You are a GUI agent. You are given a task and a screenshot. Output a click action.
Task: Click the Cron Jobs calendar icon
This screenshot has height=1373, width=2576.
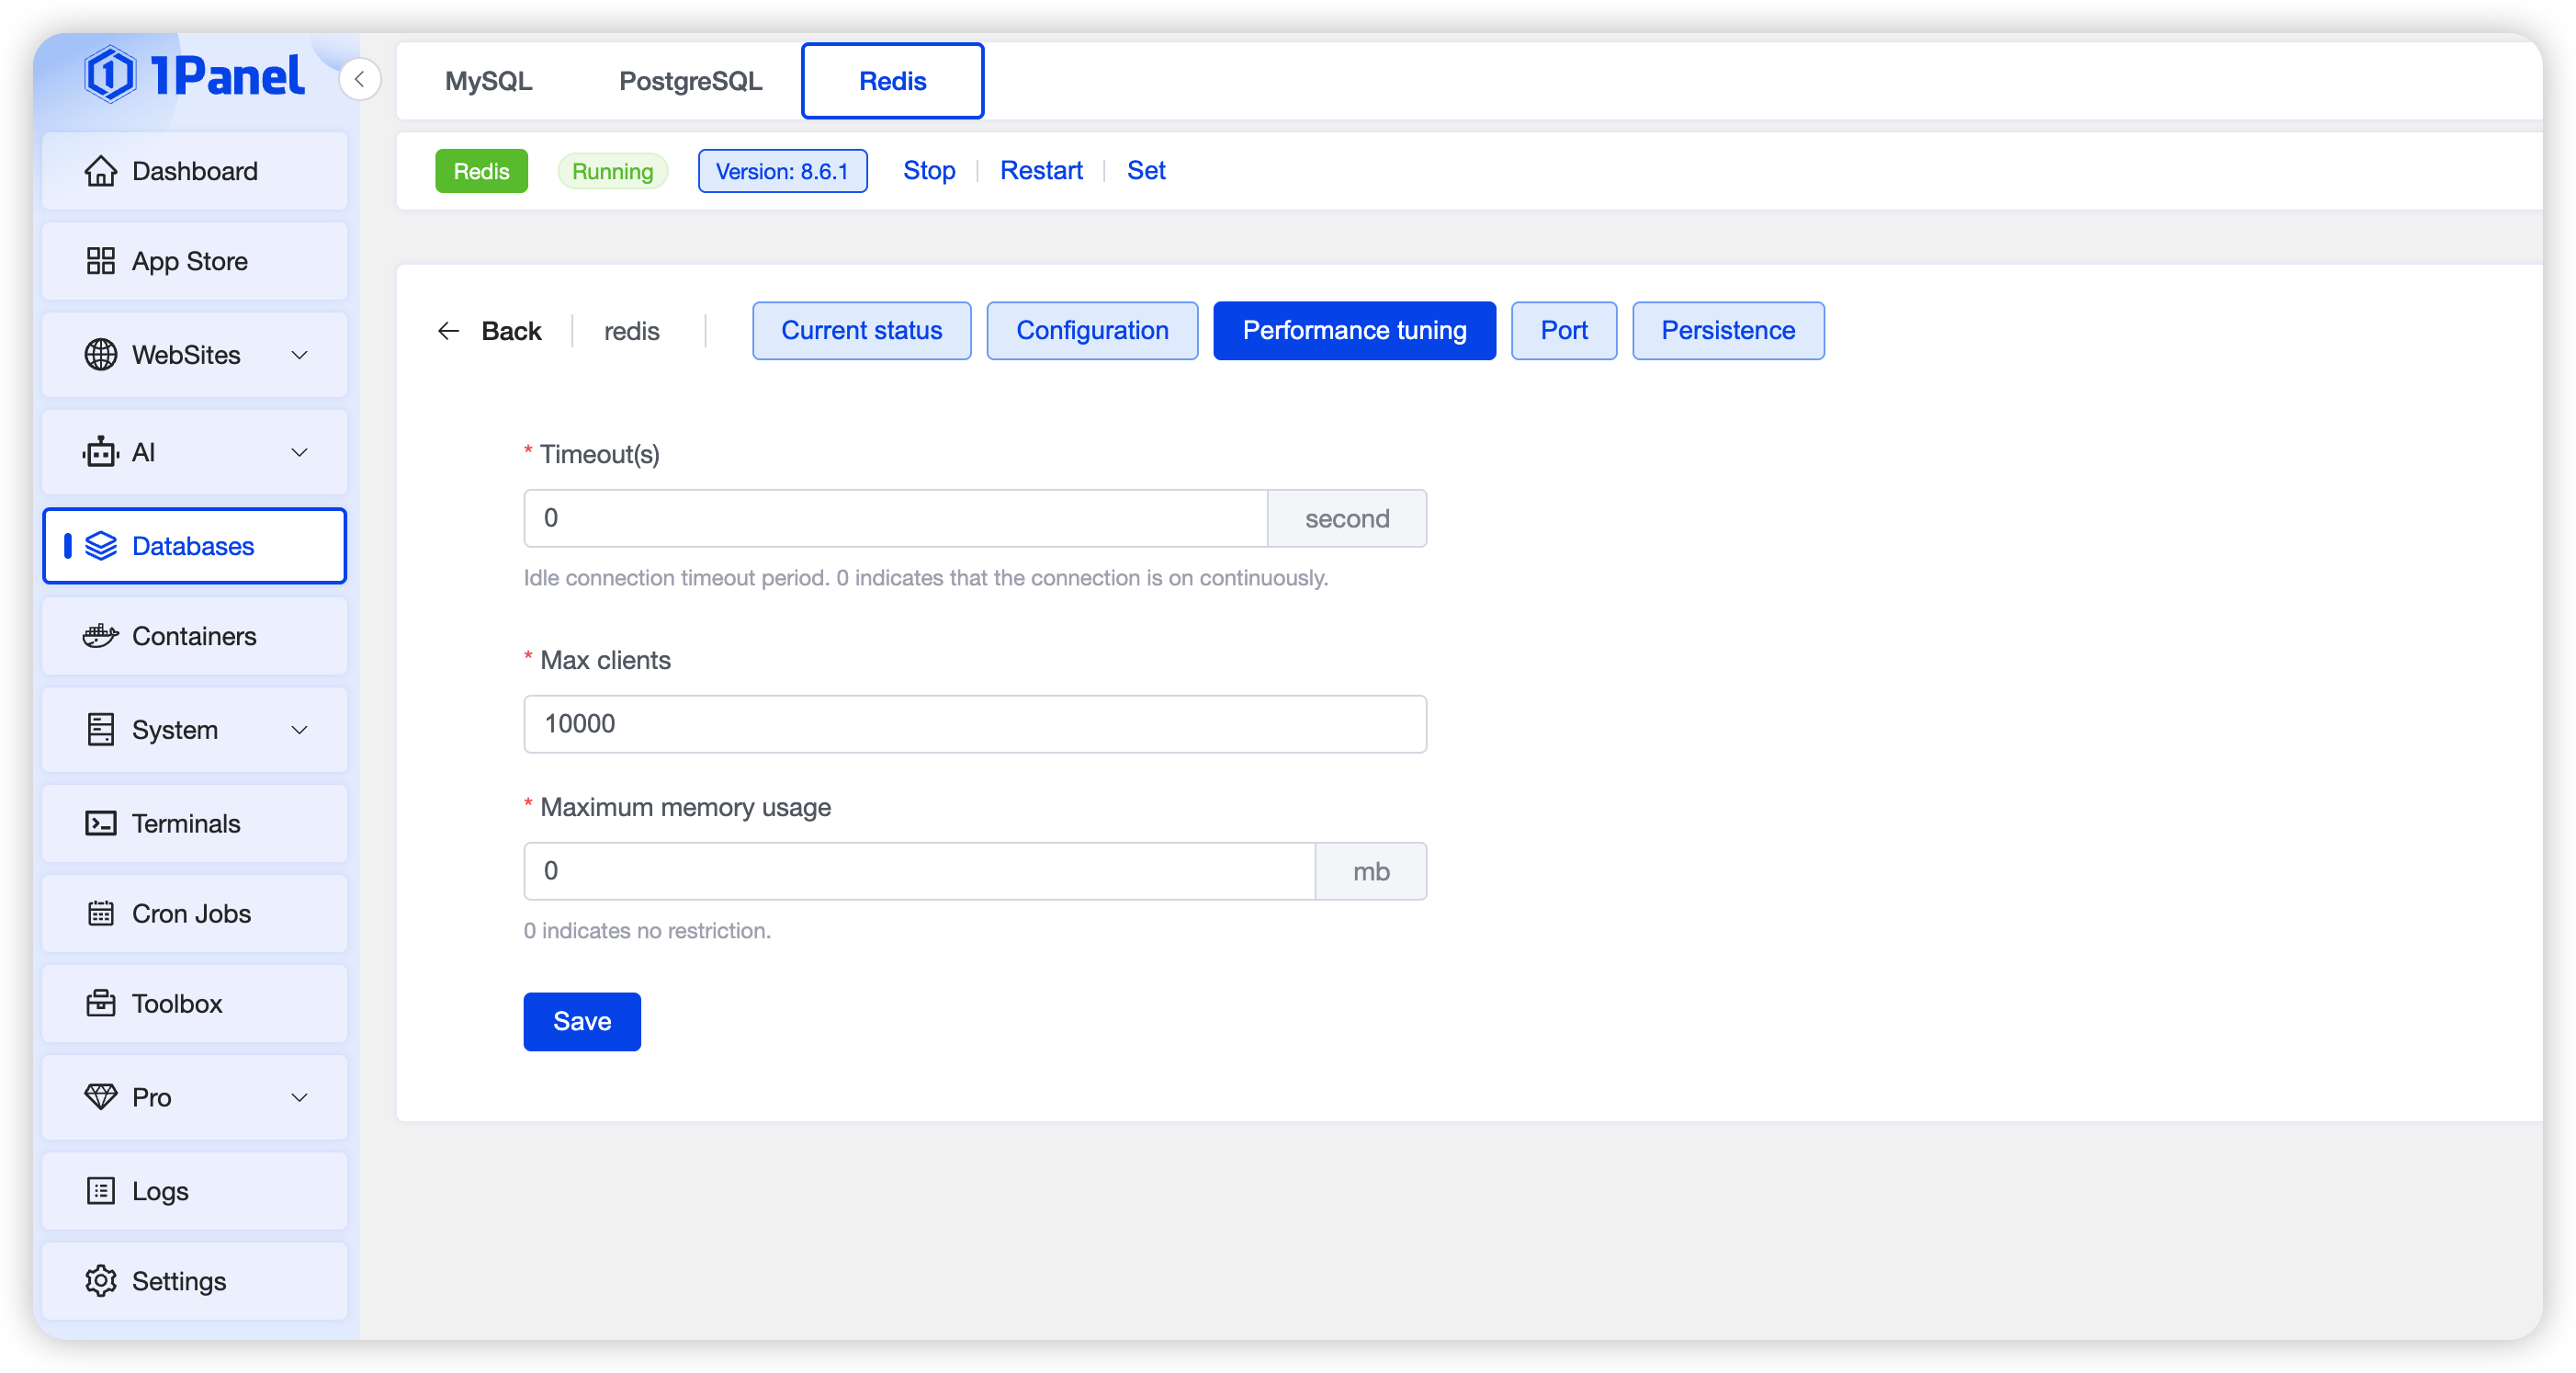pyautogui.click(x=100, y=913)
